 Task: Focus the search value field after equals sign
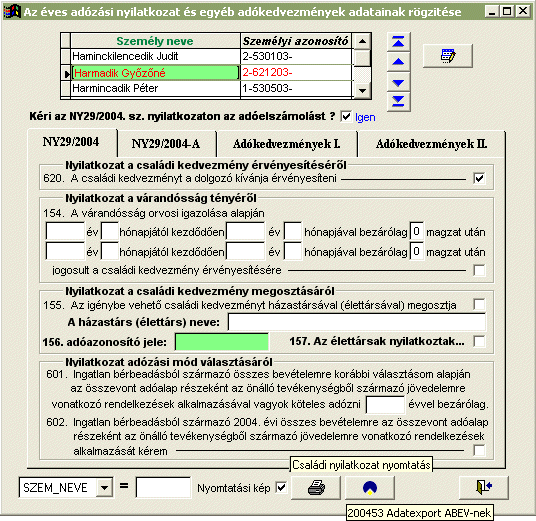pyautogui.click(x=163, y=487)
